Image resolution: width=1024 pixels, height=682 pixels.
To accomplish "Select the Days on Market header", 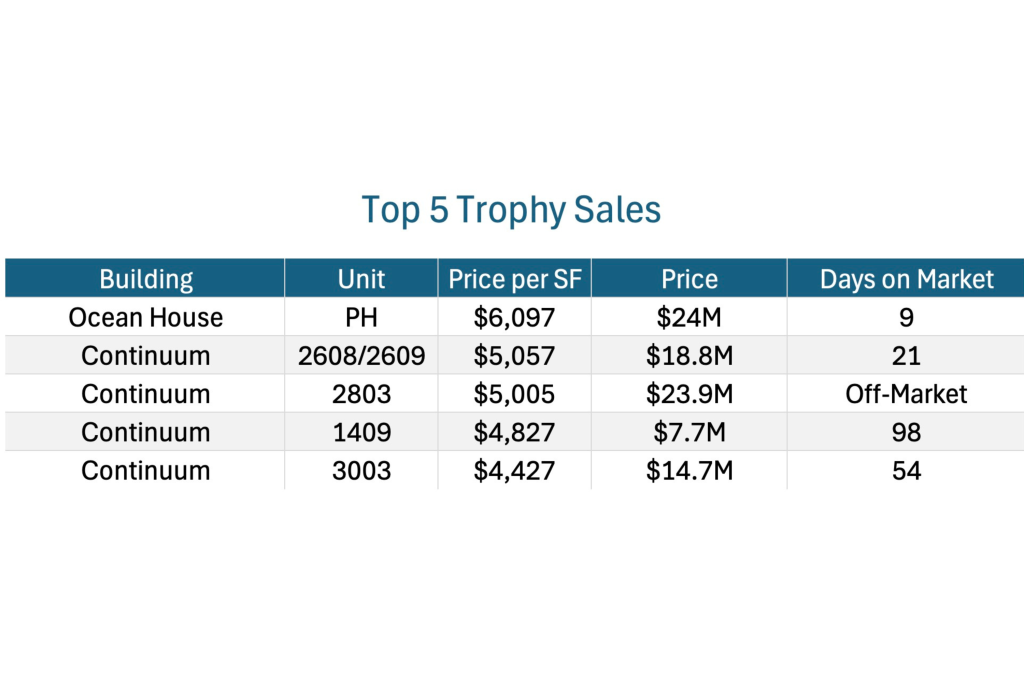I will click(906, 279).
